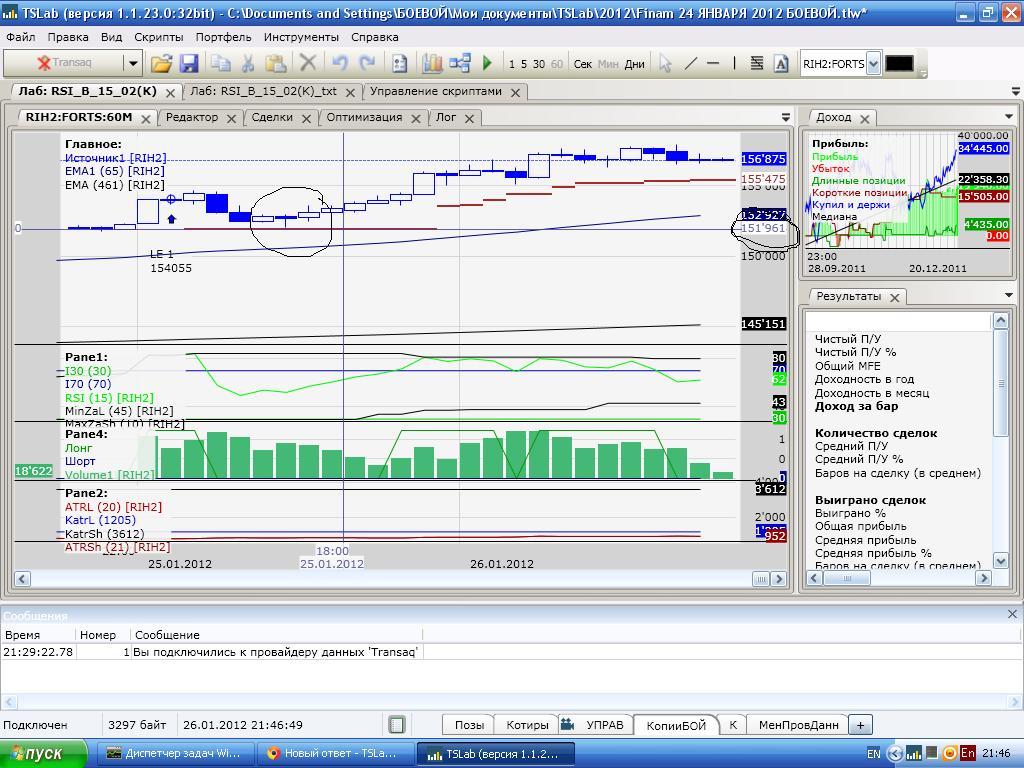Open the RIH2:FORTS instrument dropdown
Image resolution: width=1024 pixels, height=768 pixels.
[873, 63]
